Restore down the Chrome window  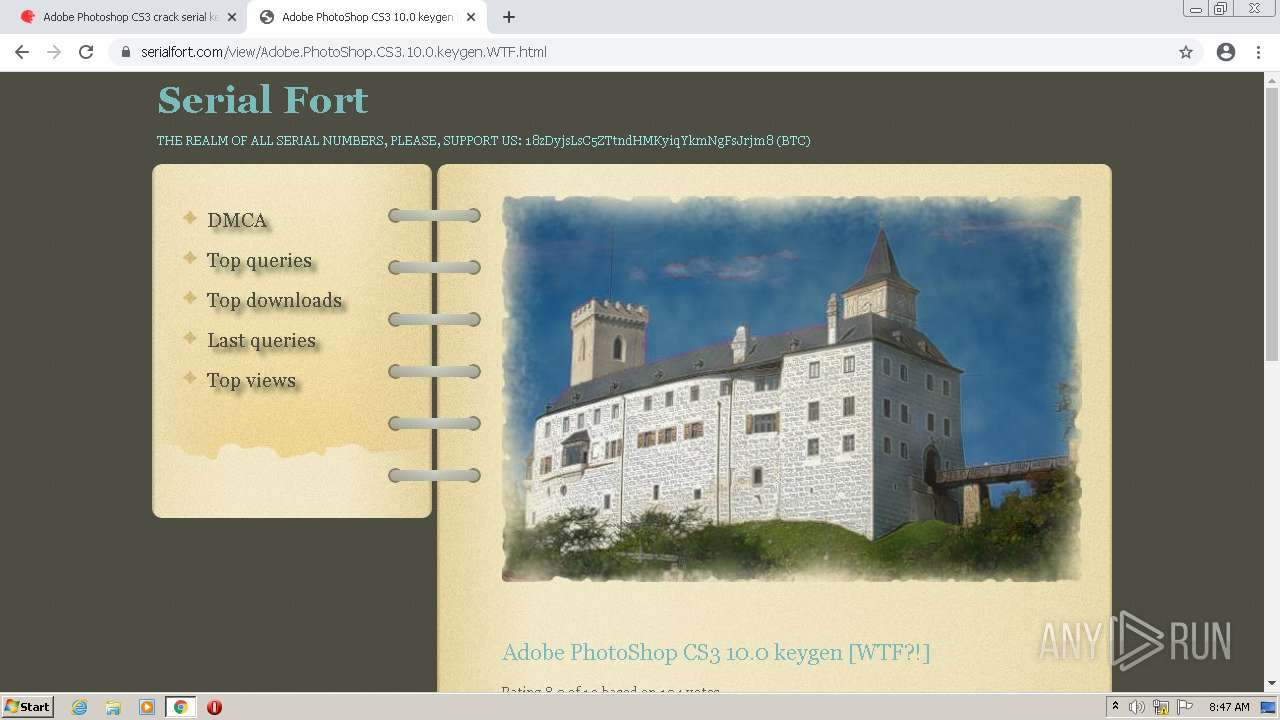[1221, 8]
